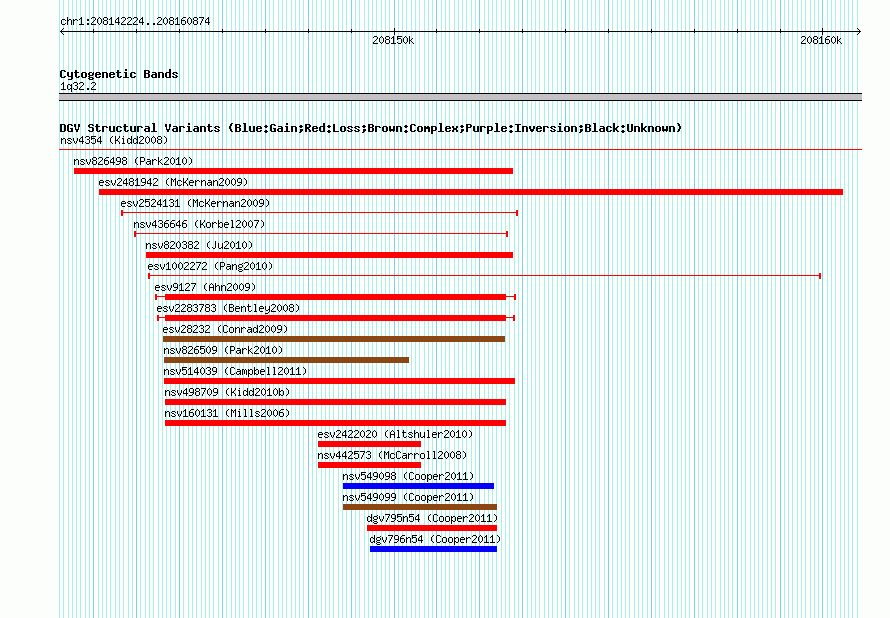
Task: Select the short red nsv442573 bar
Action: [x=370, y=465]
